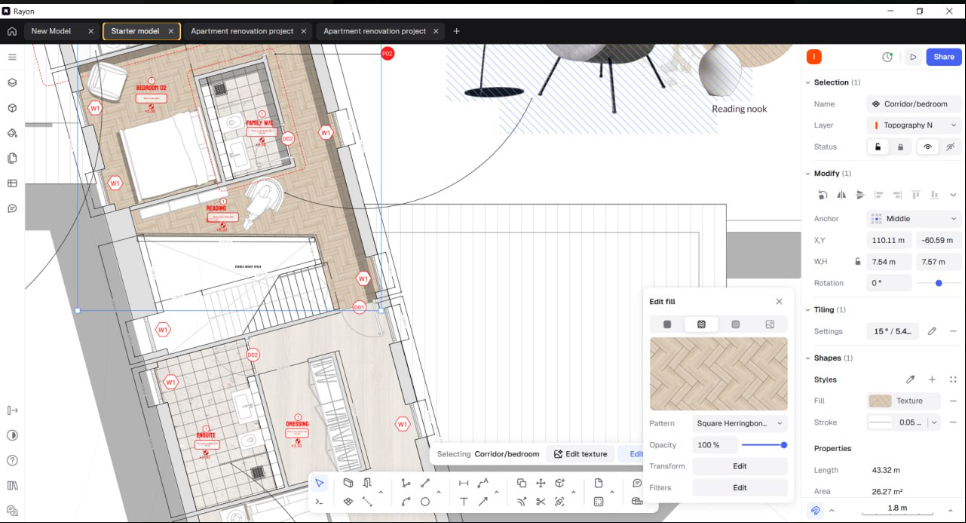Open the help question mark icon
This screenshot has height=523, width=966.
[12, 461]
